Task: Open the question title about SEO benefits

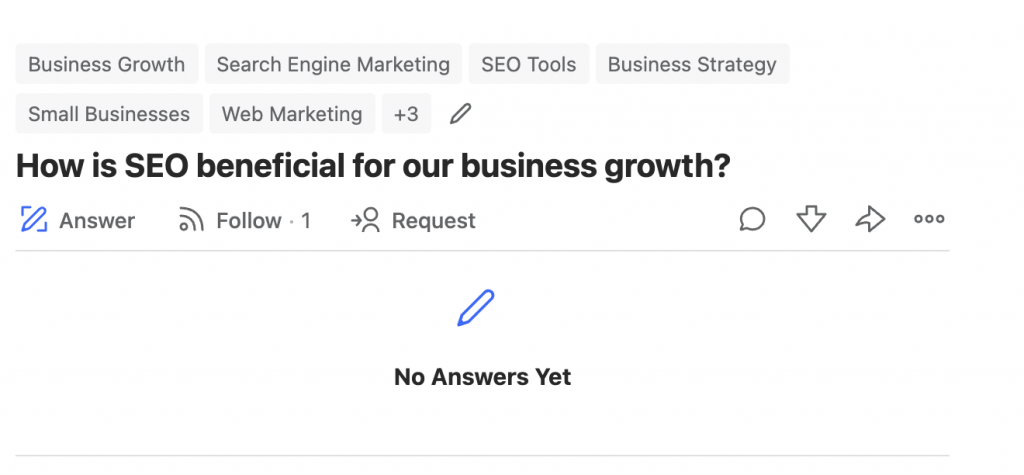Action: pyautogui.click(x=373, y=166)
